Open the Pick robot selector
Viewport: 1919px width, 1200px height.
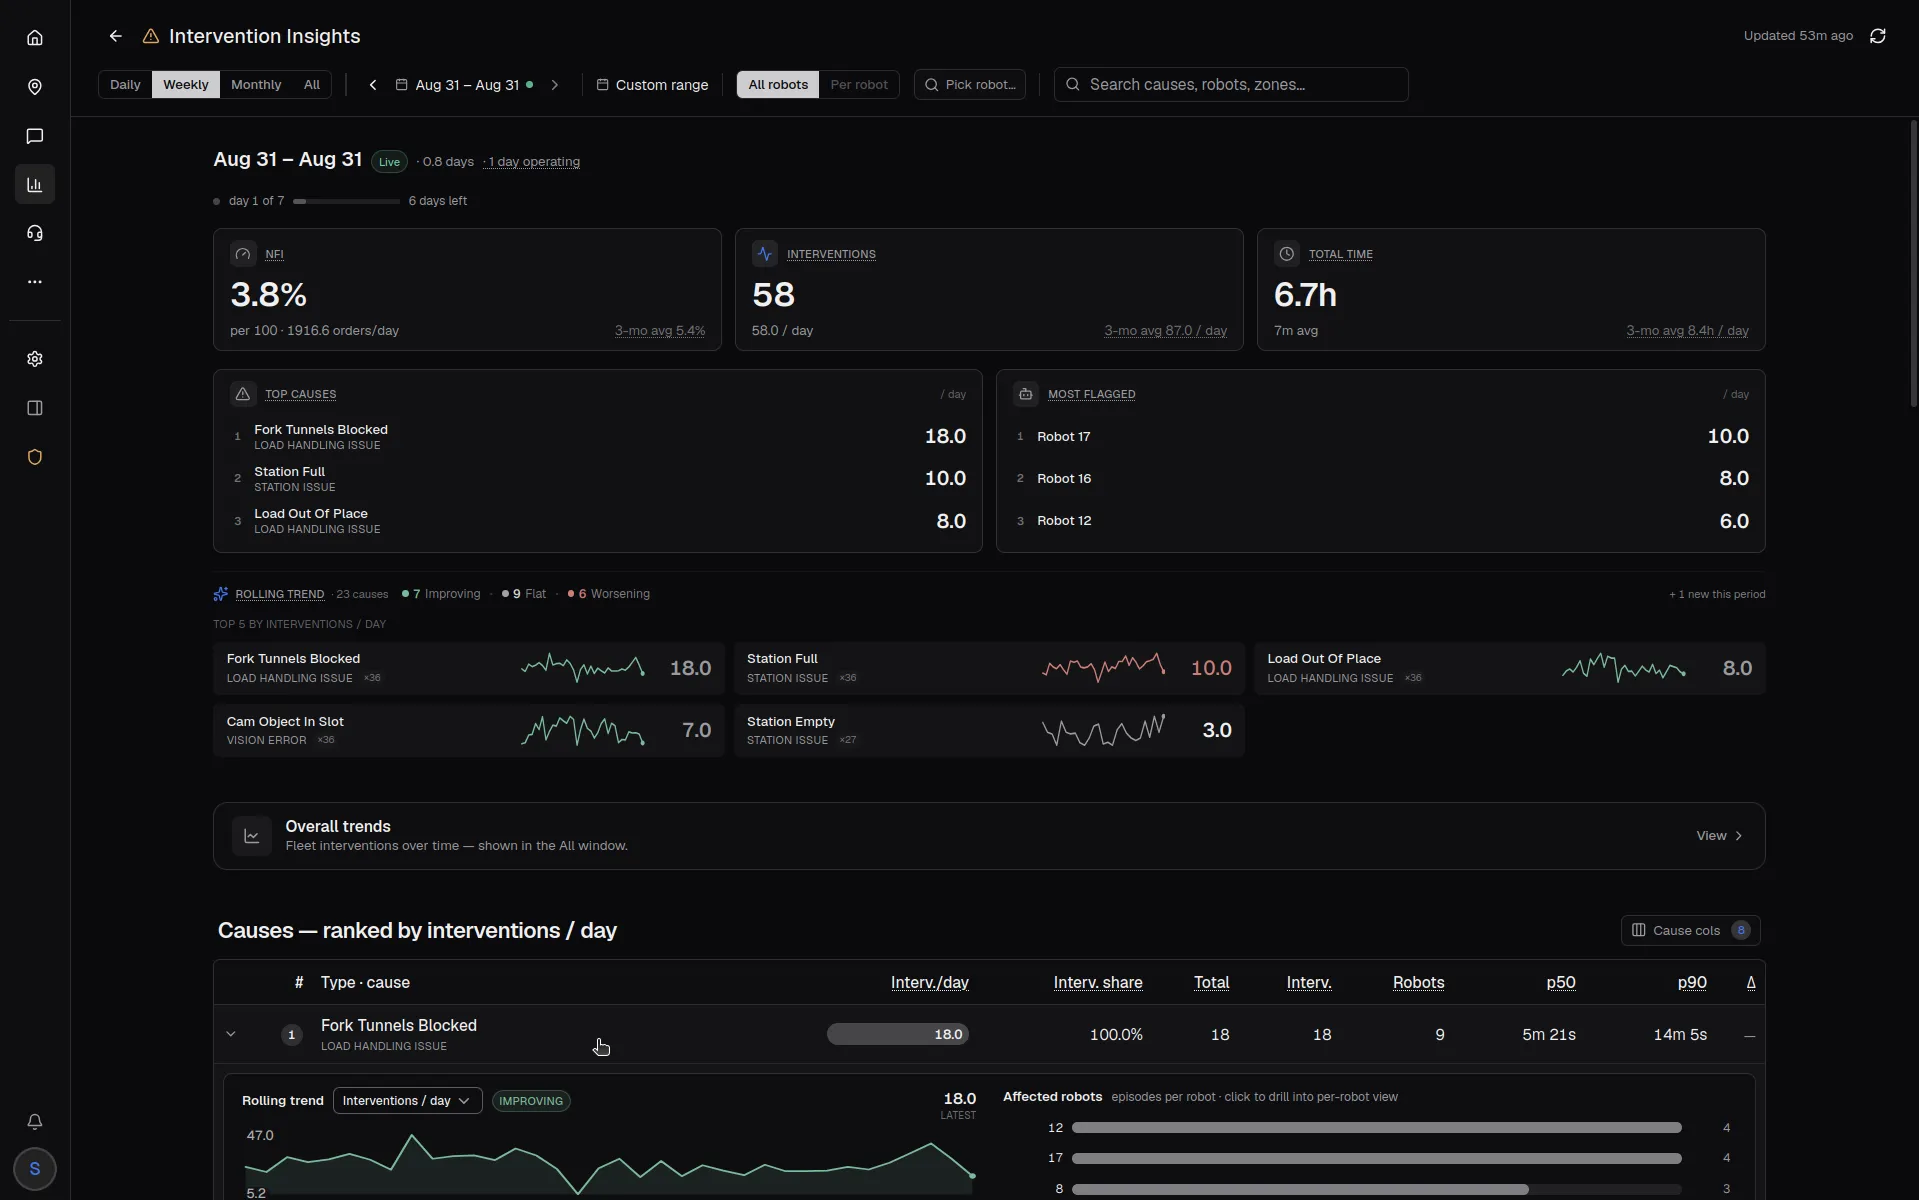(970, 85)
